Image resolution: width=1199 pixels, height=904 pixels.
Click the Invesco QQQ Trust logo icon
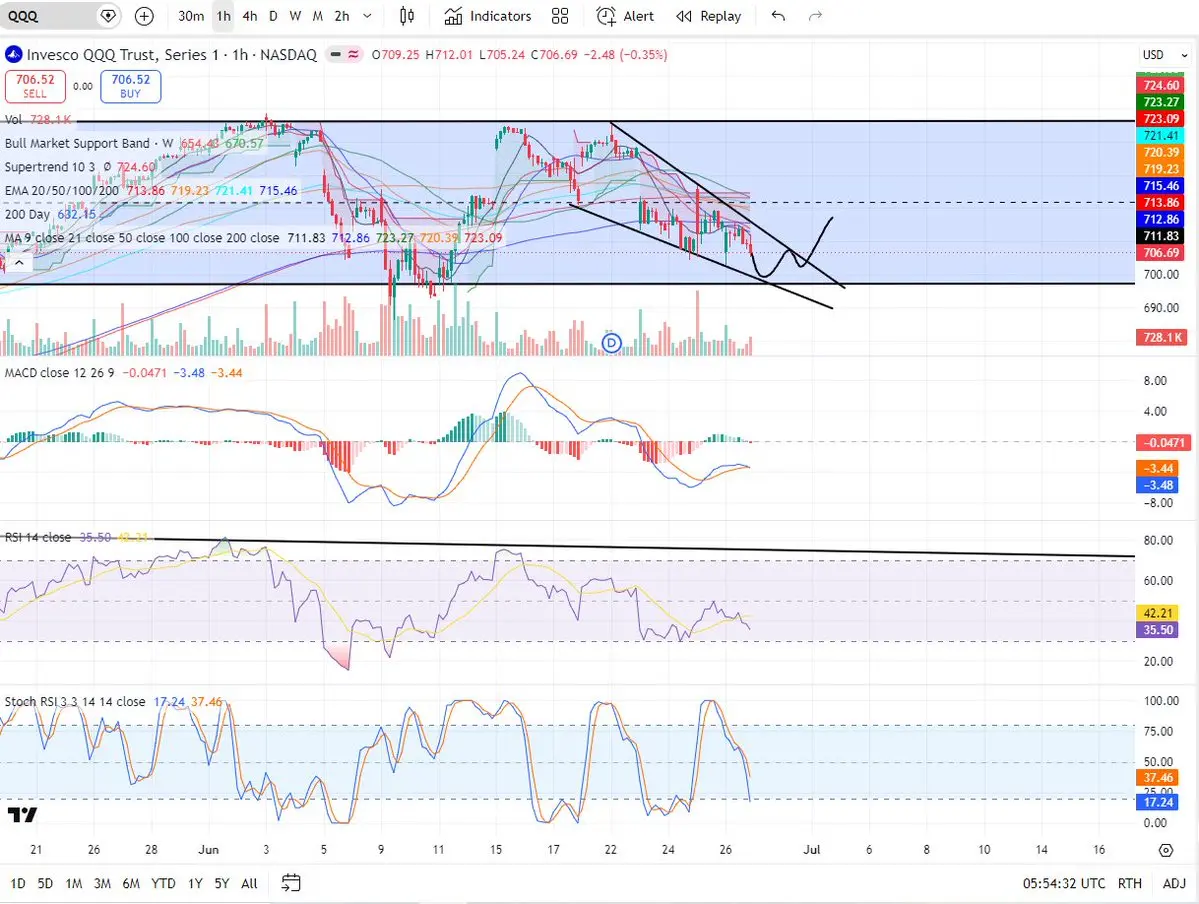click(13, 54)
